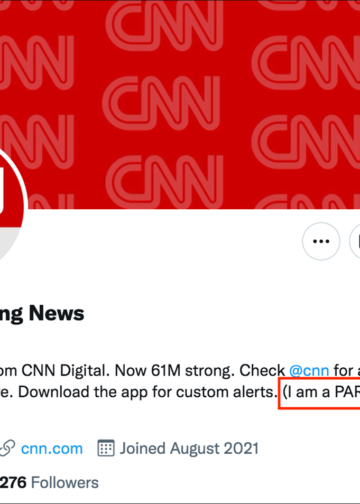Click the bold 276 follower count

point(13,483)
